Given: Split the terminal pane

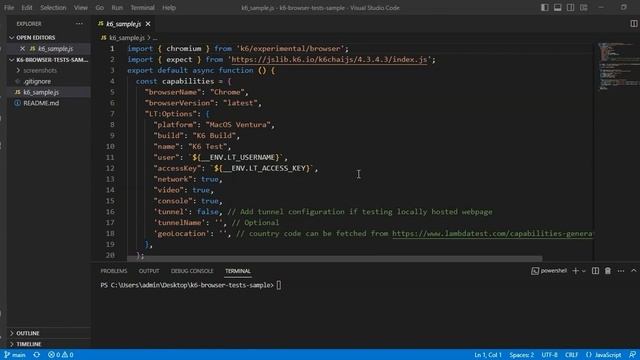Looking at the screenshot, I should tap(596, 271).
